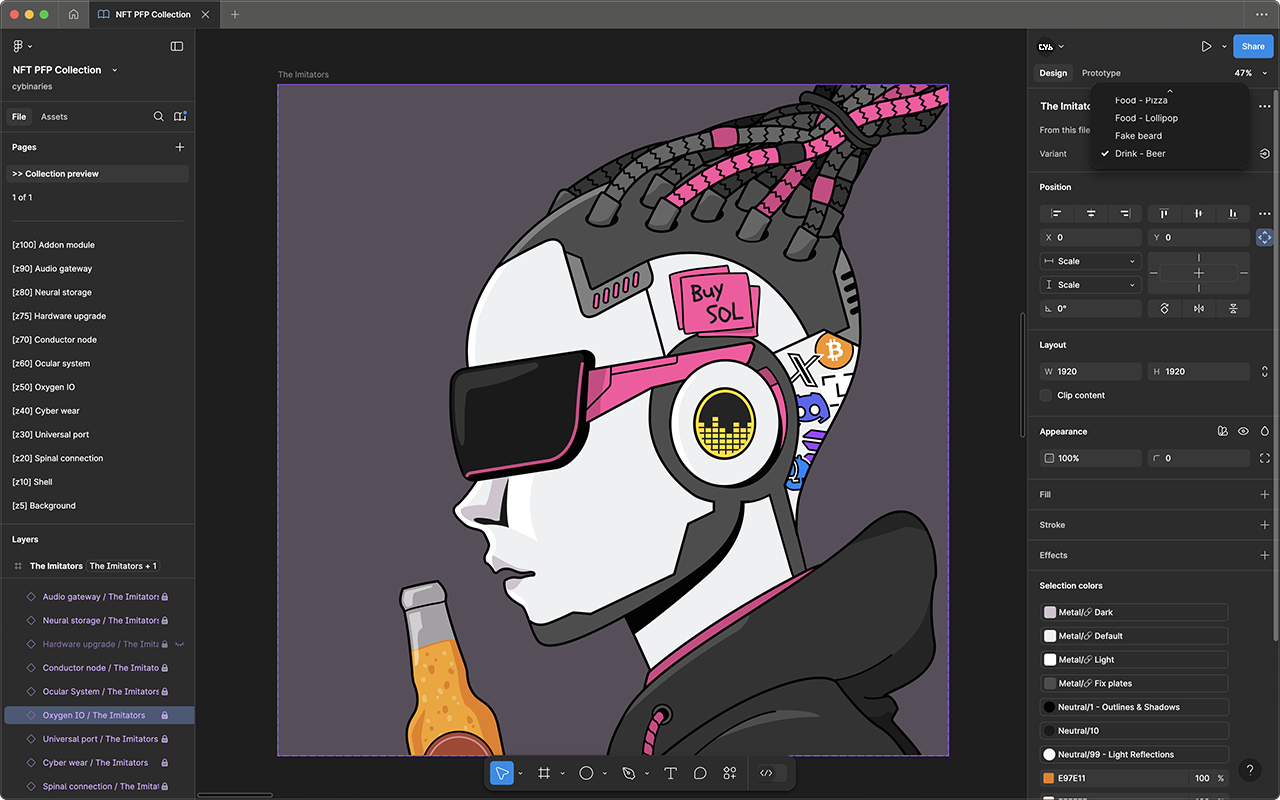Expand the horizontal Scale constraint dropdown
Image resolution: width=1280 pixels, height=800 pixels.
(1090, 261)
